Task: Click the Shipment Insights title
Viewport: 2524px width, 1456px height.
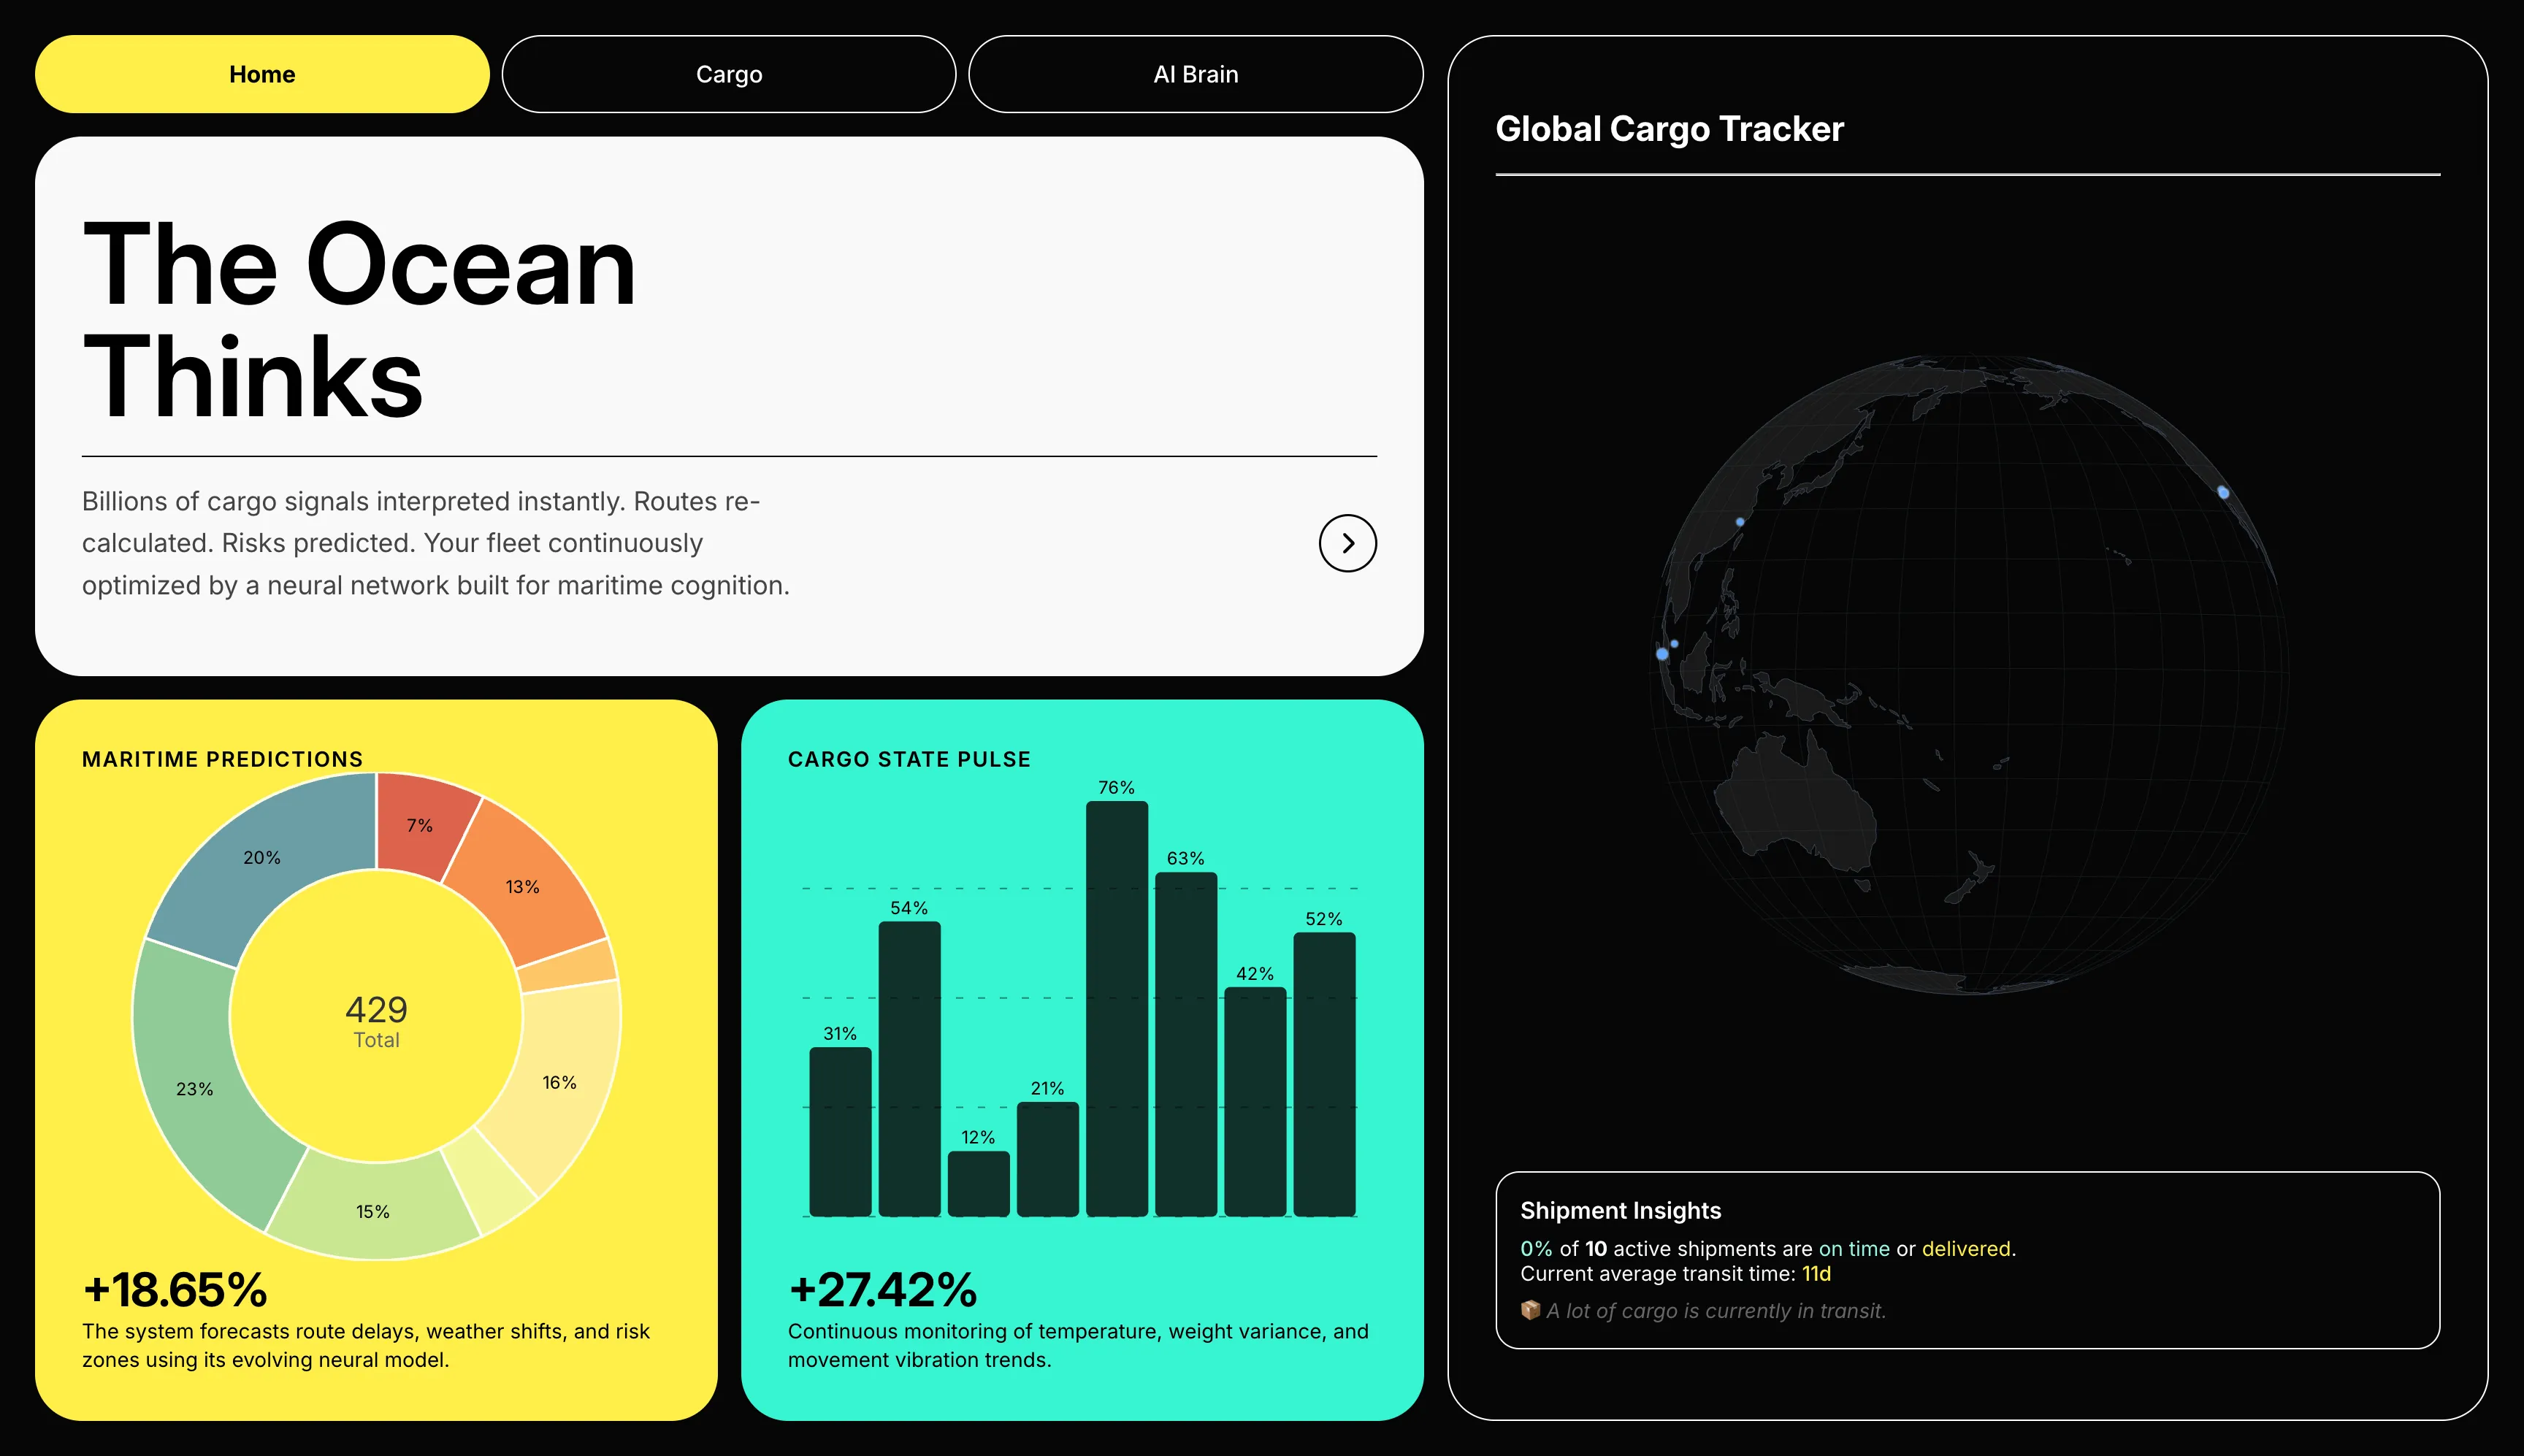Action: [x=1620, y=1210]
